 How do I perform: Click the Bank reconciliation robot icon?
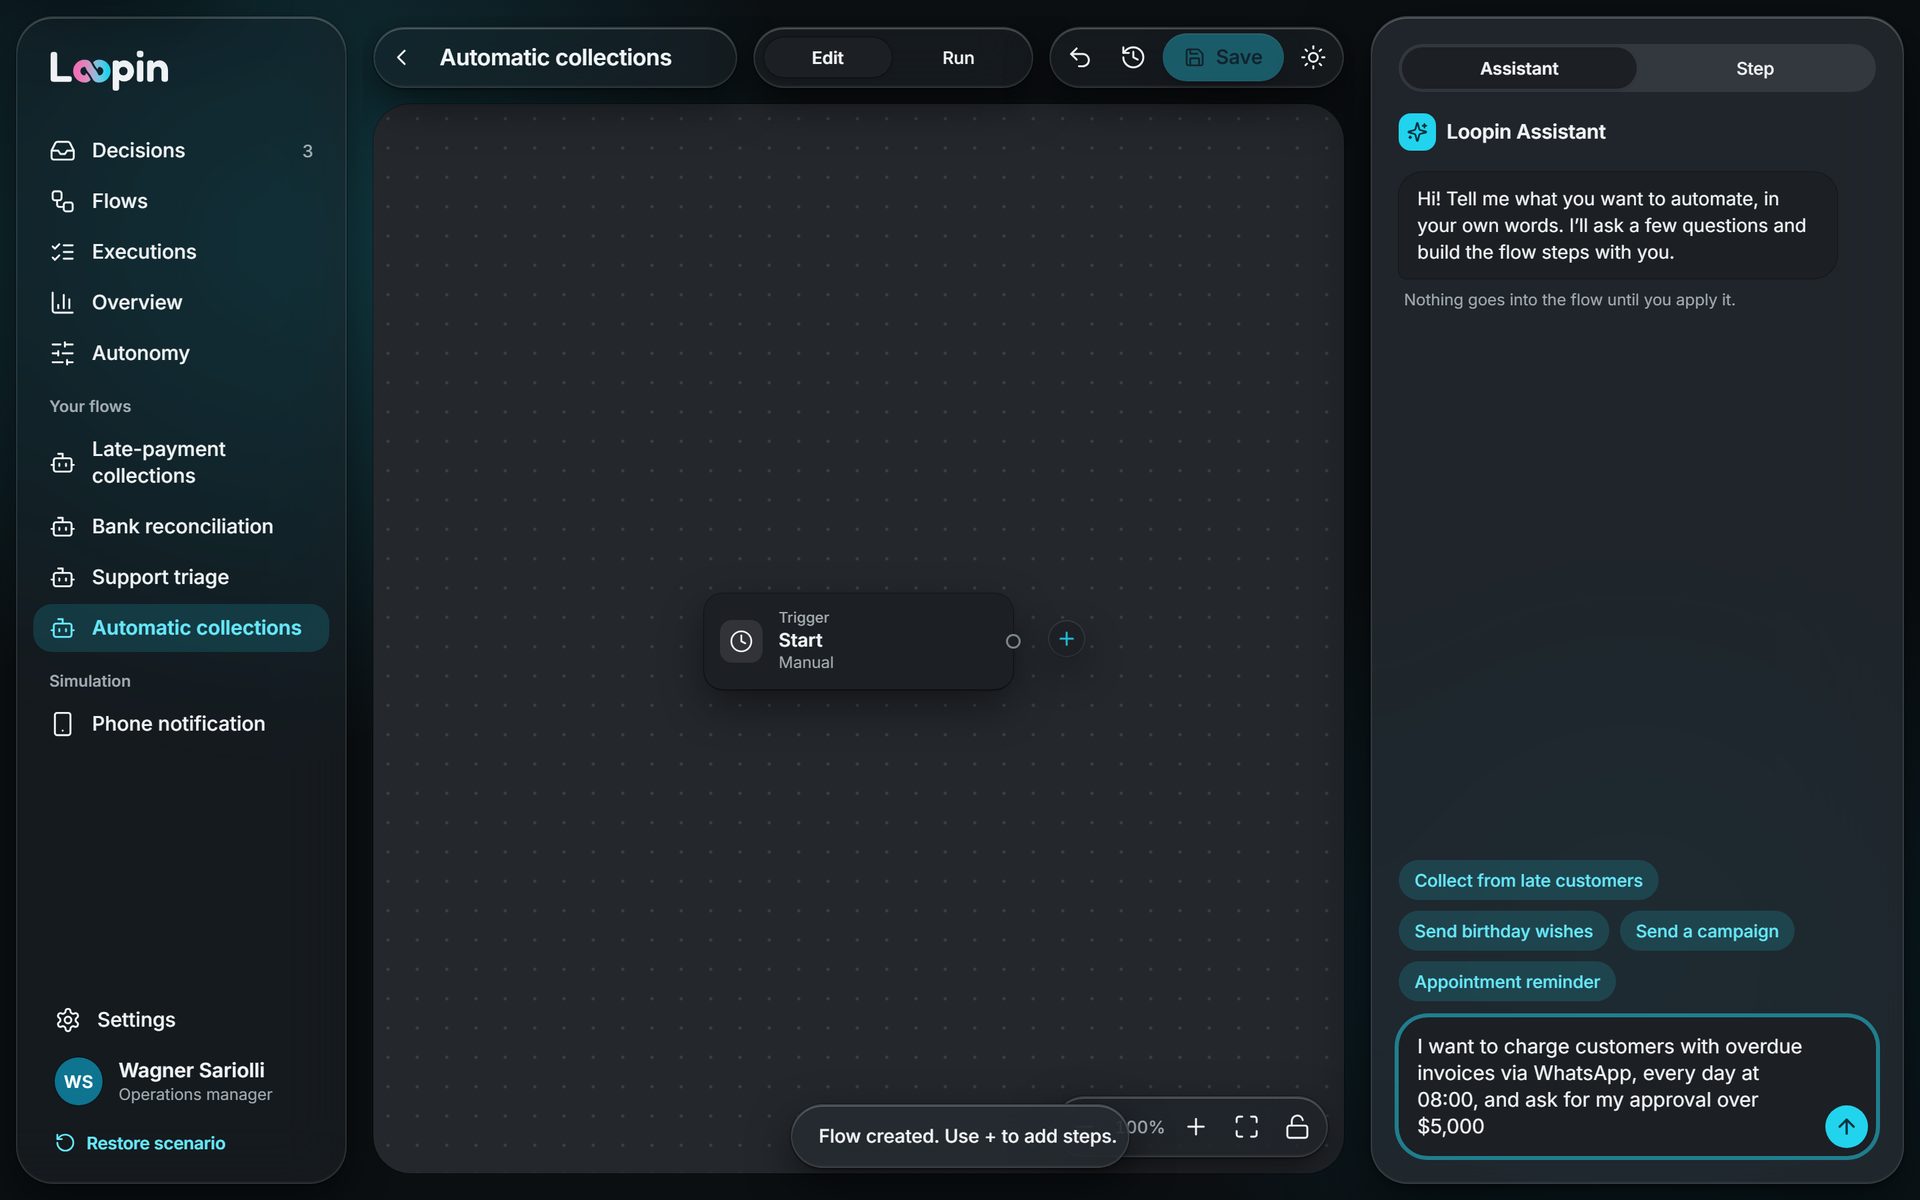62,527
